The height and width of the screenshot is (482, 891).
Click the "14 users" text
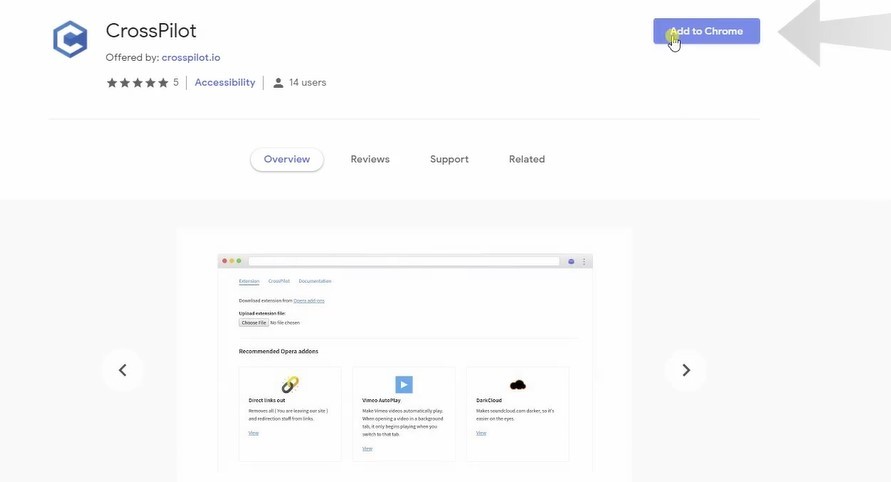[x=307, y=82]
